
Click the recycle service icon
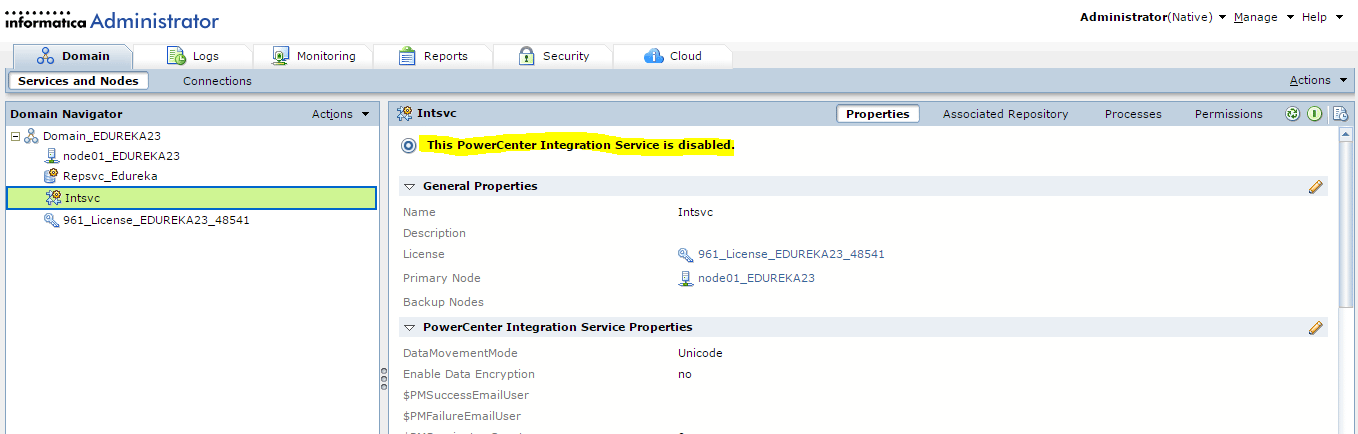pos(1292,114)
